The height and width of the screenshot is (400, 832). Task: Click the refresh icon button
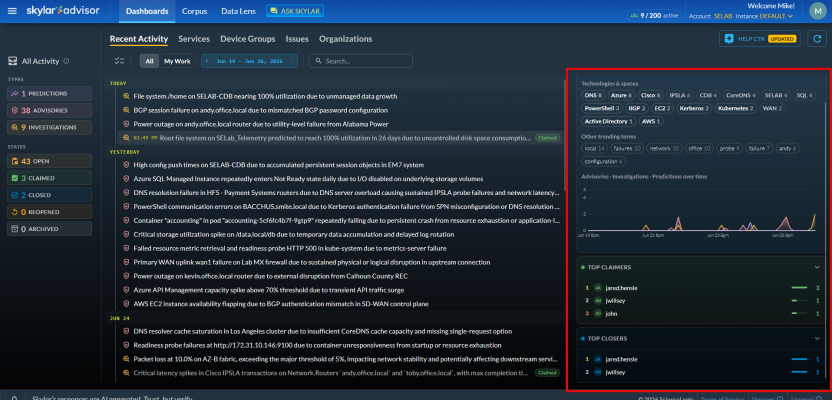point(817,39)
